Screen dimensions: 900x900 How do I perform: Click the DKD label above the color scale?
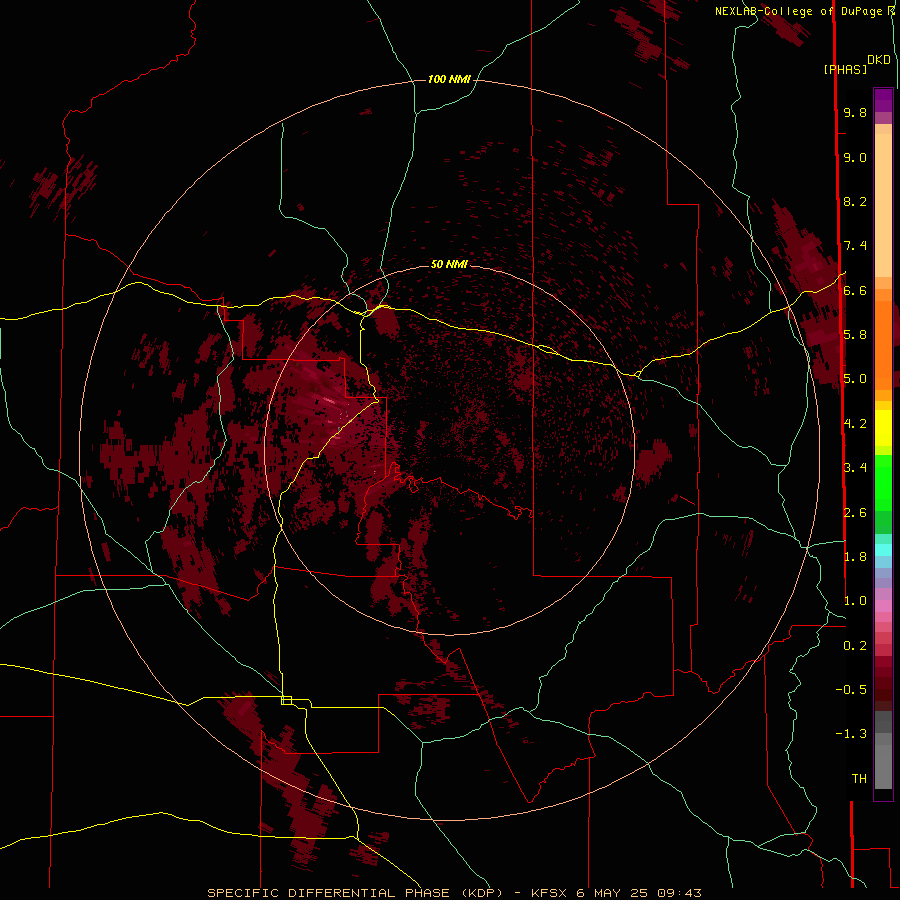[x=879, y=59]
